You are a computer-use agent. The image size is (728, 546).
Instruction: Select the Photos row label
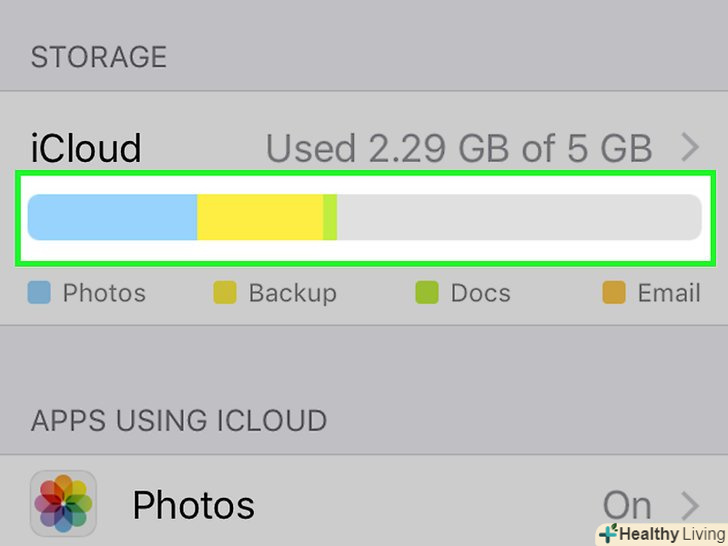tap(193, 505)
